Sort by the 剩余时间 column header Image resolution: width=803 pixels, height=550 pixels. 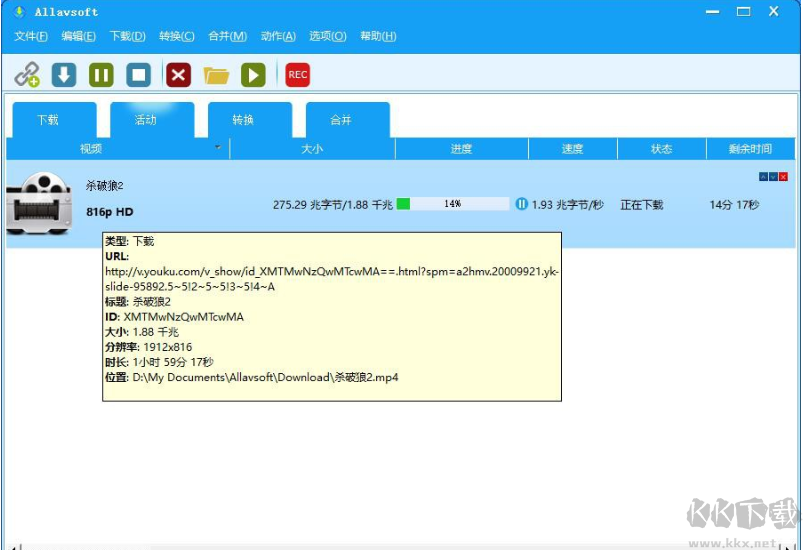pyautogui.click(x=751, y=149)
